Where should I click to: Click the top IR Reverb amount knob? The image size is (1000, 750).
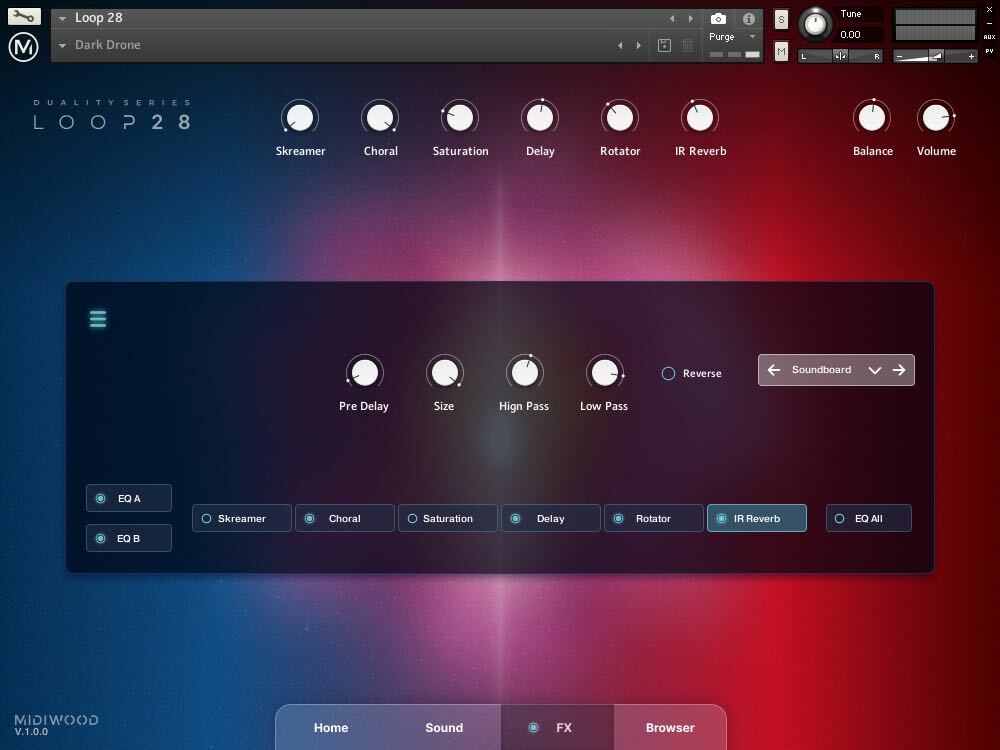[x=700, y=117]
